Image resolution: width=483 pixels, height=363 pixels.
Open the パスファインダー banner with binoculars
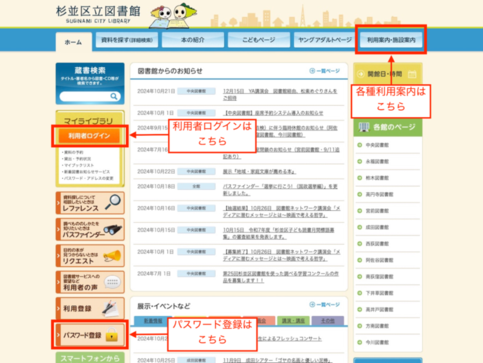click(90, 229)
